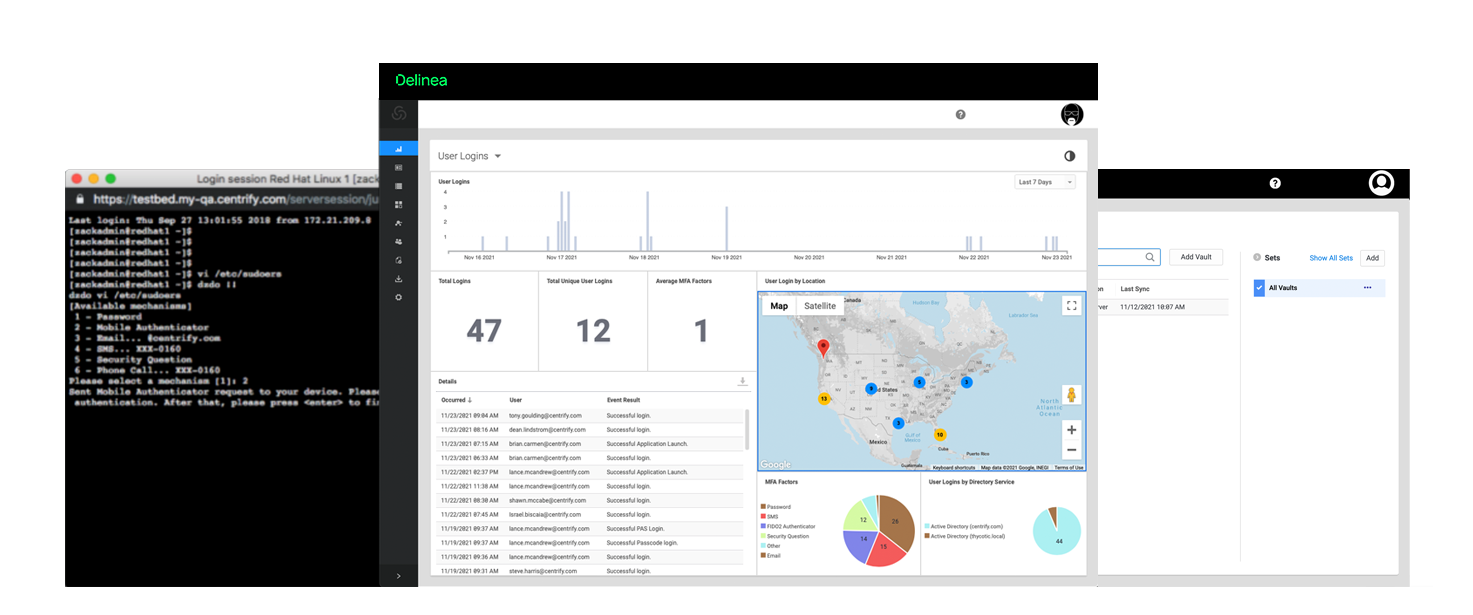The height and width of the screenshot is (615, 1473).
Task: Toggle the dark mode contrast icon
Action: click(x=1068, y=155)
